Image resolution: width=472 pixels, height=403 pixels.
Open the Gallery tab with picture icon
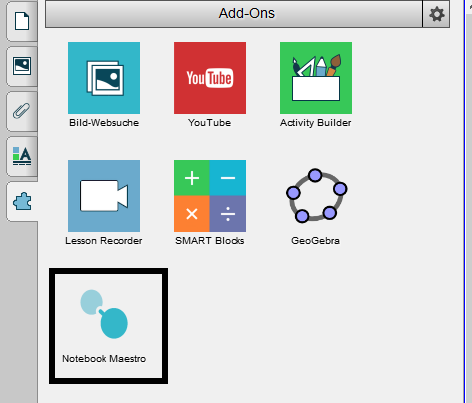click(x=22, y=66)
